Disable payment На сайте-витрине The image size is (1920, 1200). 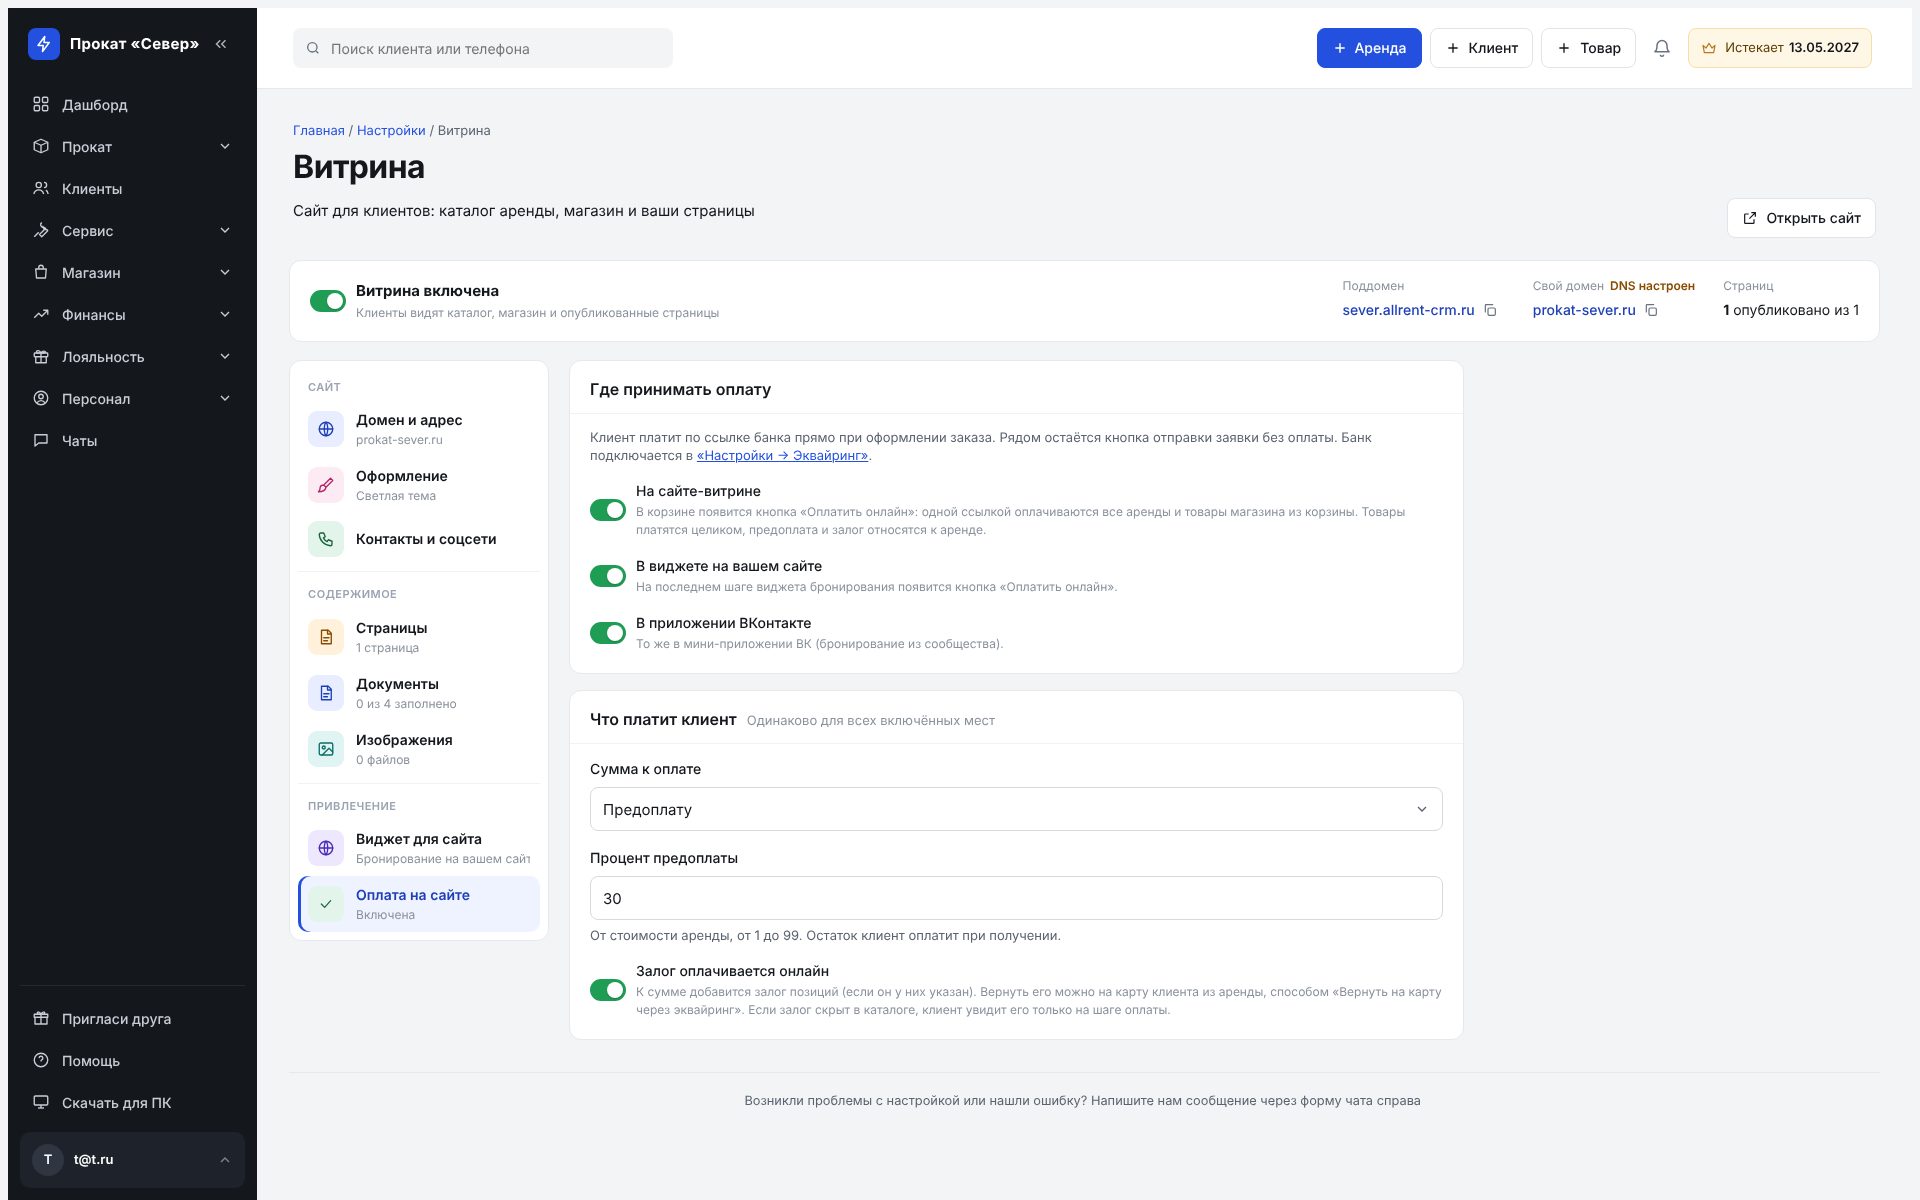607,510
